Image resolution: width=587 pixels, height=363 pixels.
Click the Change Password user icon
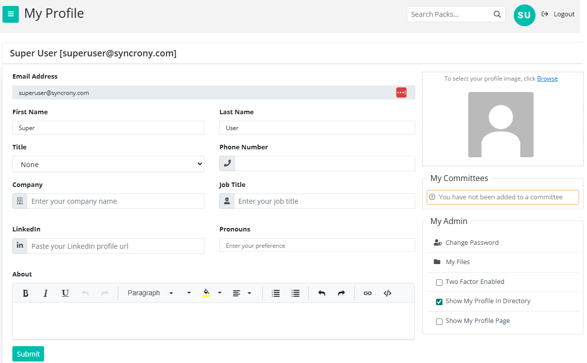(437, 242)
